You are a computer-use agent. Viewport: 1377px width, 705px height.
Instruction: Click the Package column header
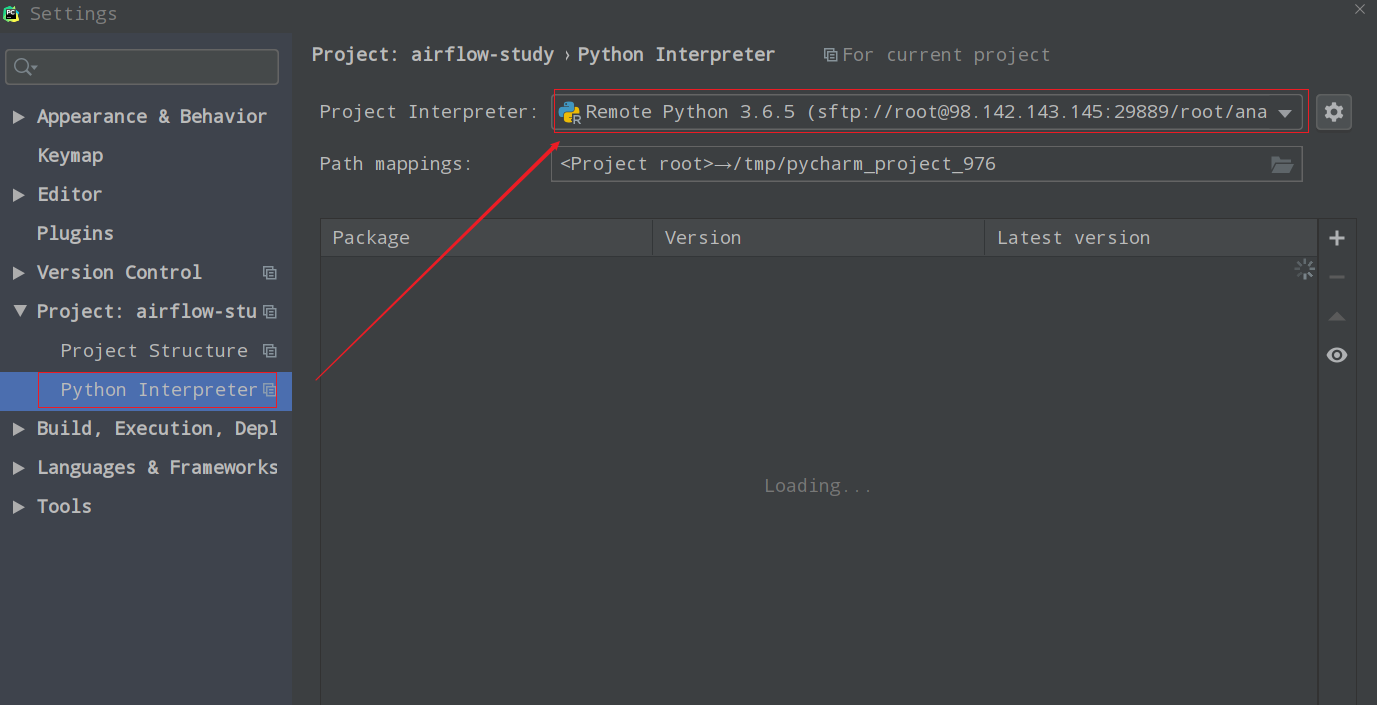point(486,238)
